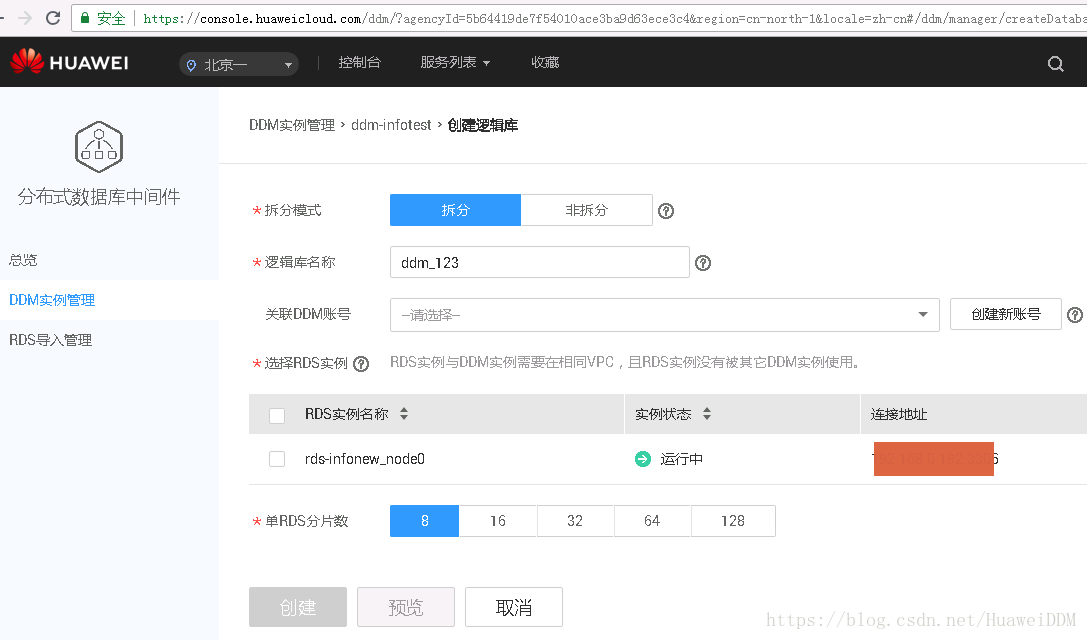Open the search magnifier icon
1087x640 pixels.
point(1055,64)
